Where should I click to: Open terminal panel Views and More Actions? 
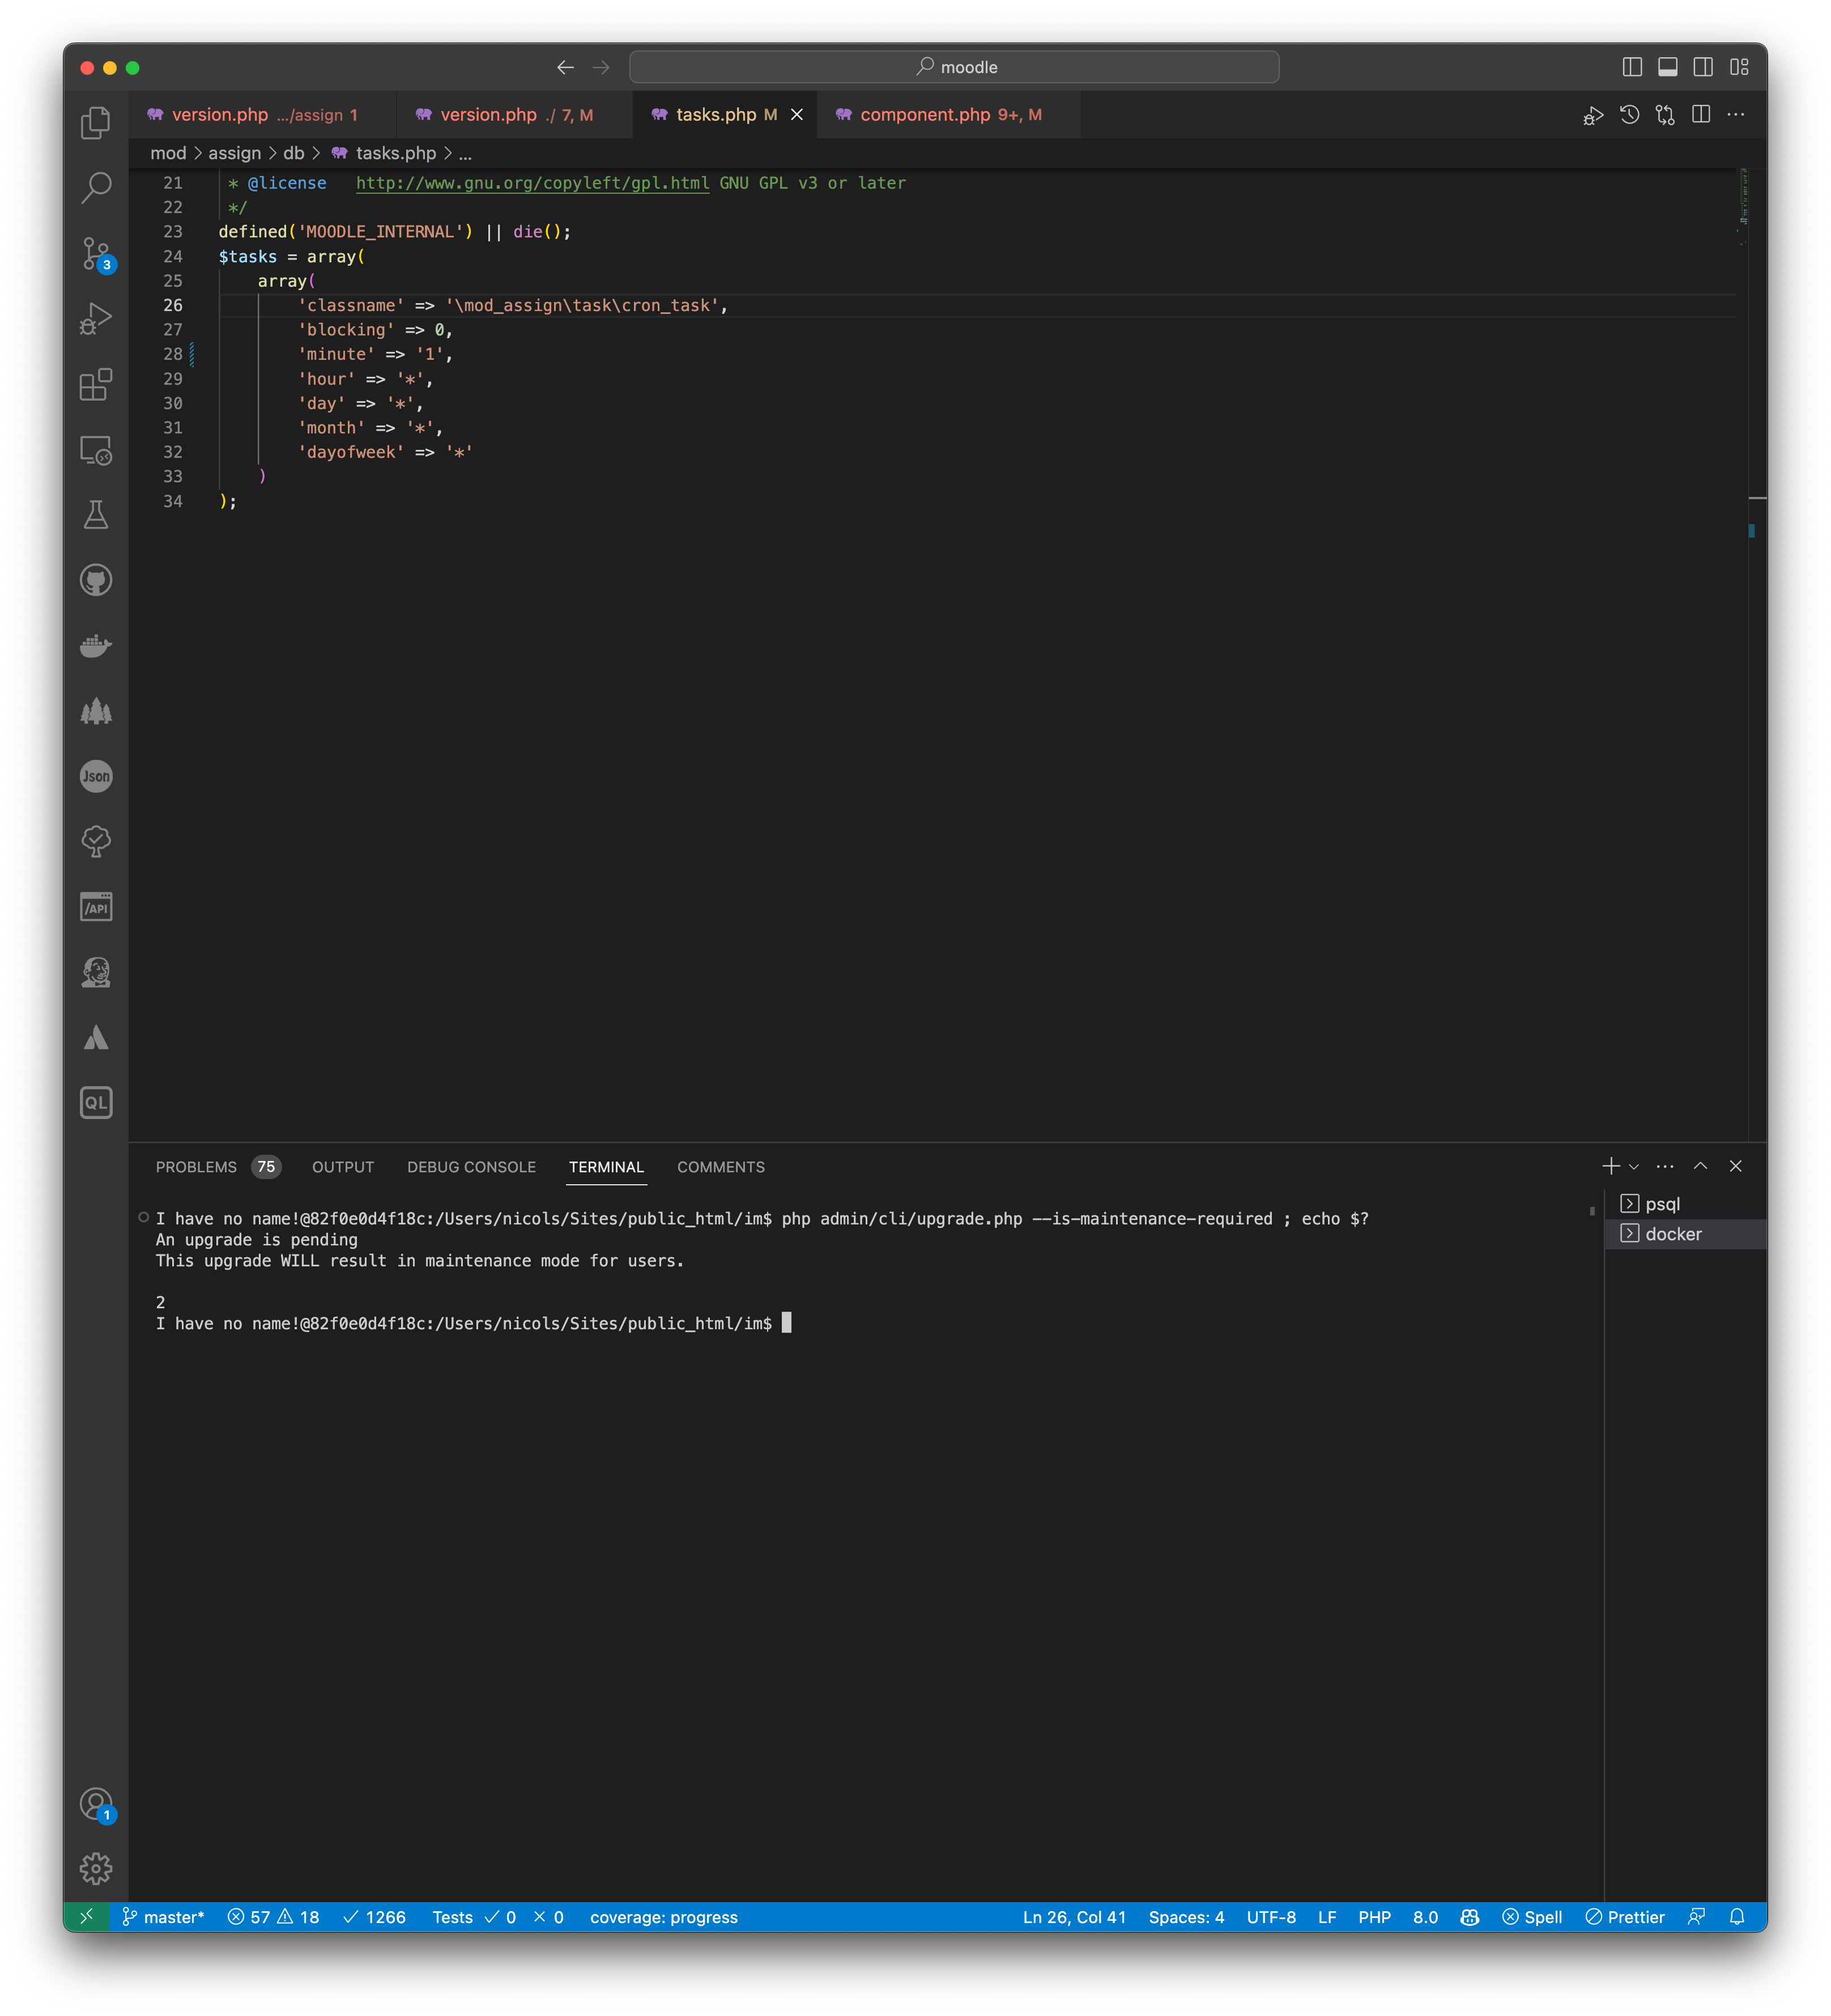(1664, 1166)
